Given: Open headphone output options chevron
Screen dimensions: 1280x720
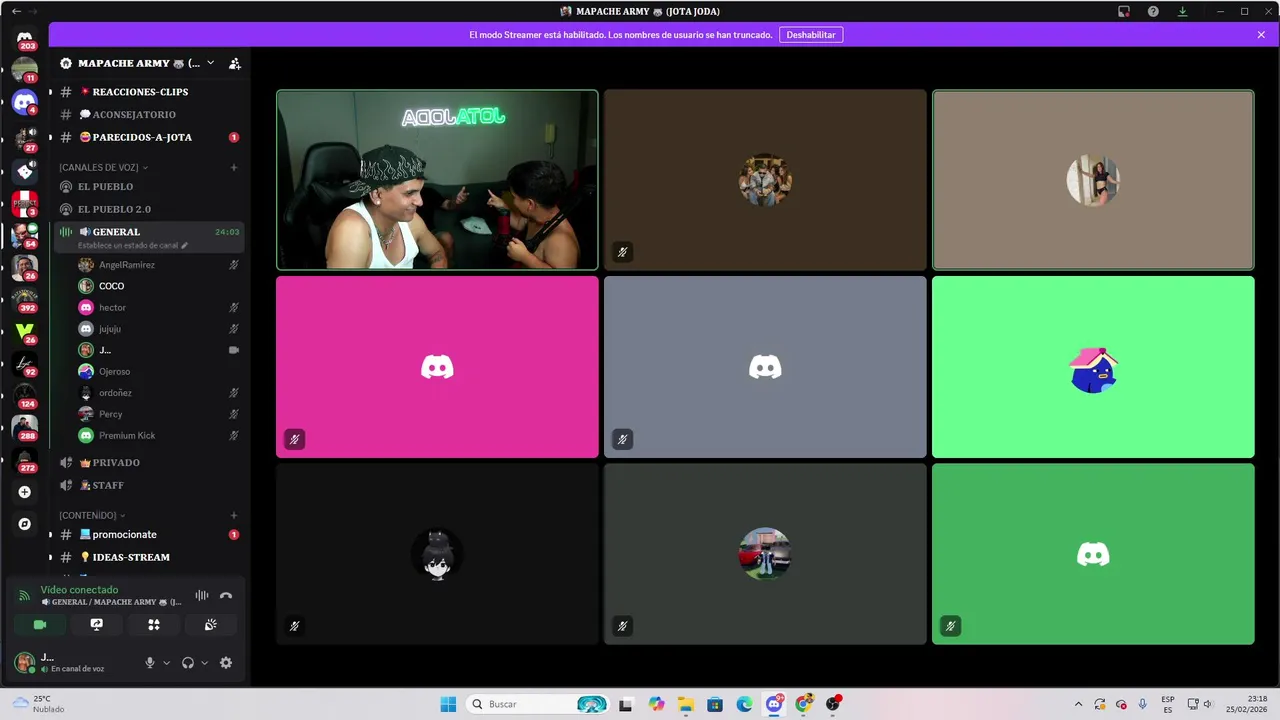Looking at the screenshot, I should 205,662.
